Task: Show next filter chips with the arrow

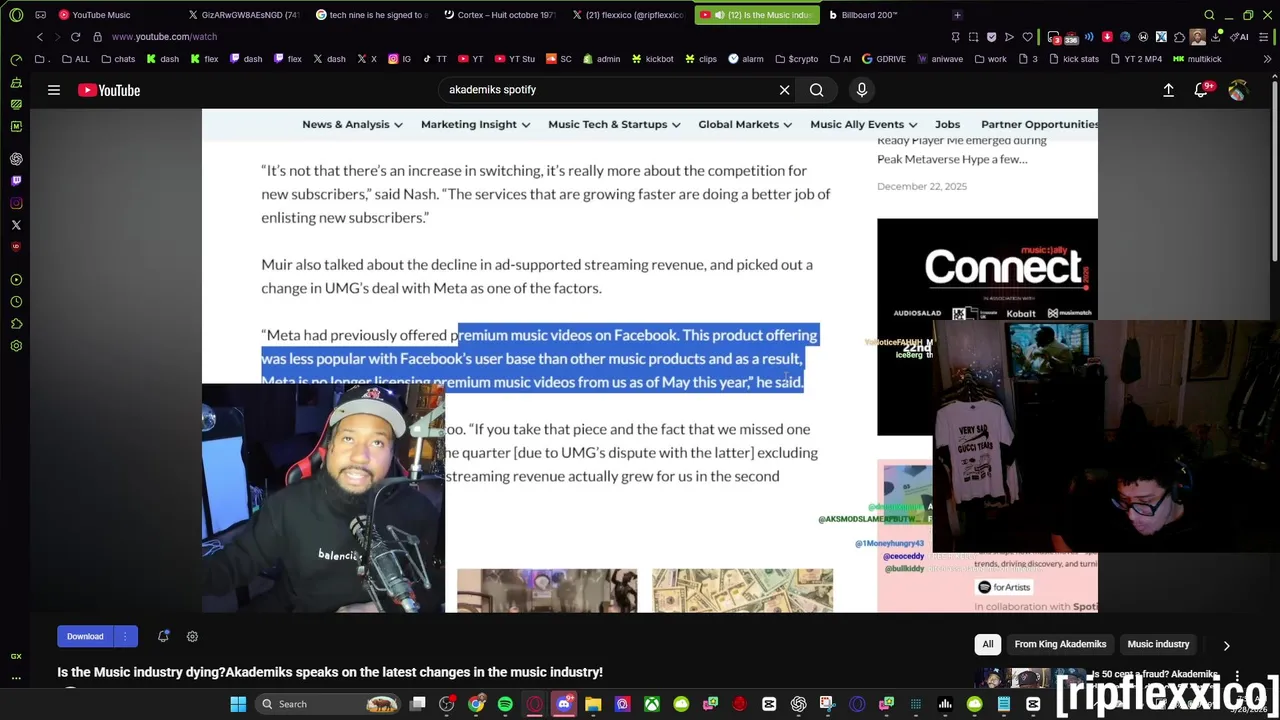Action: coord(1226,645)
